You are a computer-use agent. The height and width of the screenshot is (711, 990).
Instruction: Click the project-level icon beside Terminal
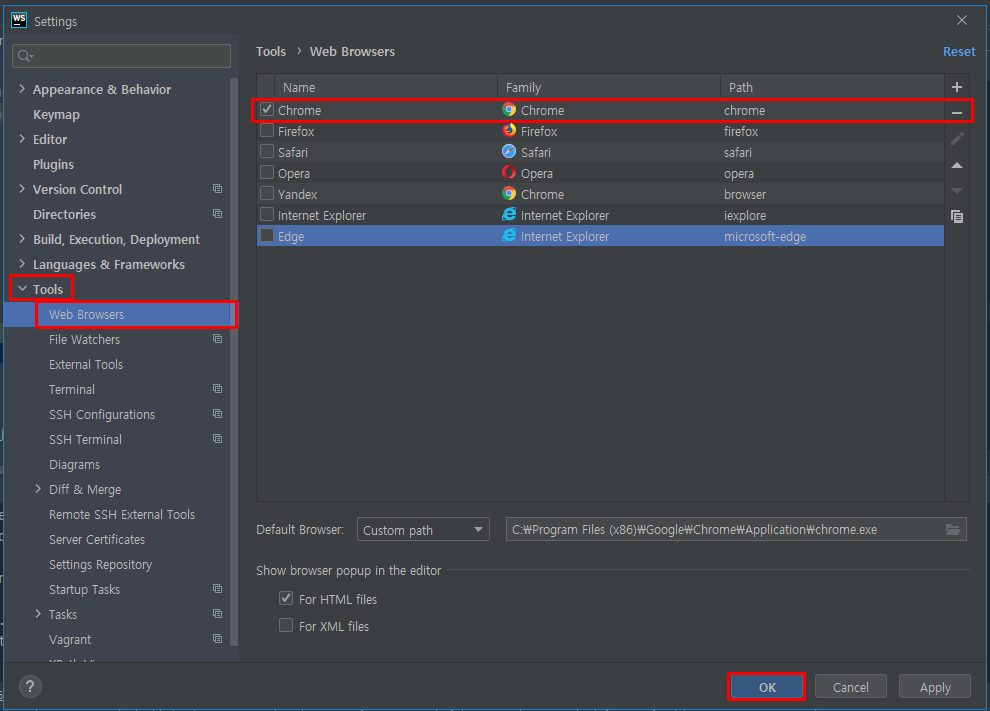[217, 388]
